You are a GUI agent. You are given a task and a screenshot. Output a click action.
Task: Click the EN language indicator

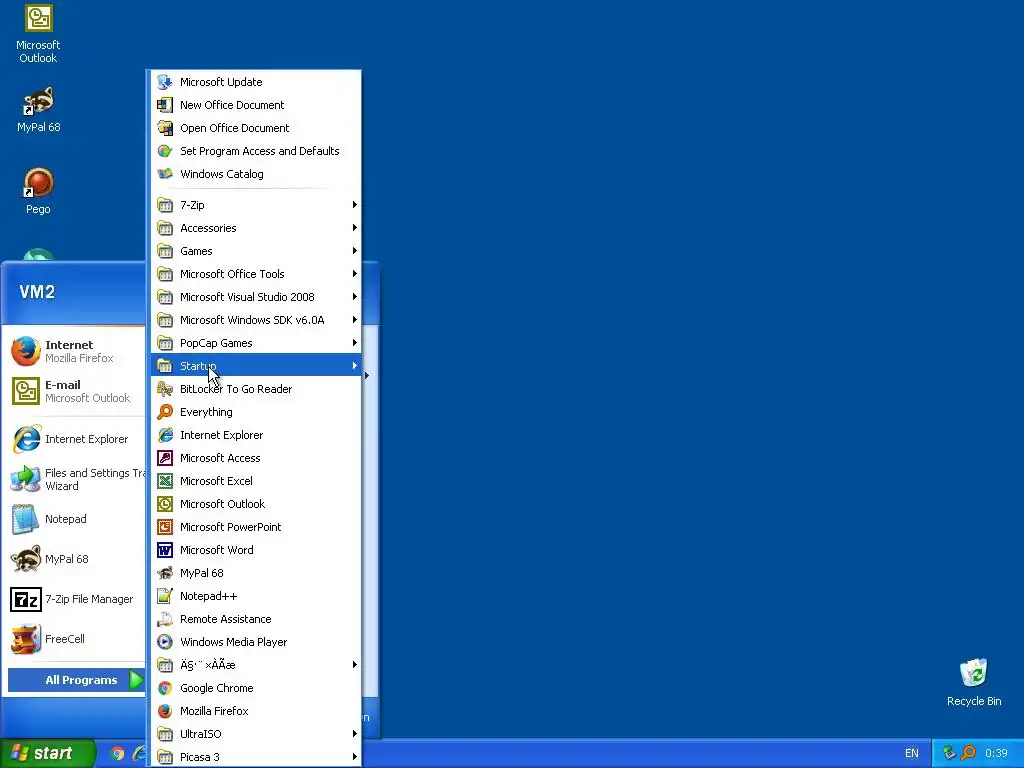coord(912,753)
